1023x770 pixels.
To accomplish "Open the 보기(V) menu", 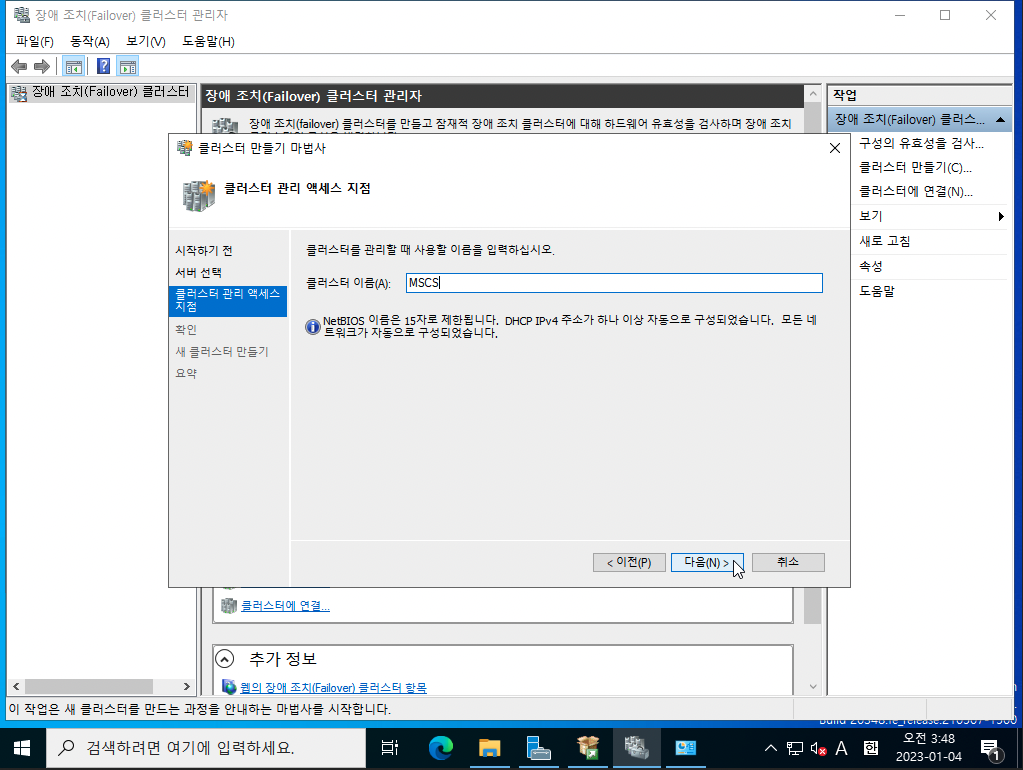I will click(x=145, y=42).
